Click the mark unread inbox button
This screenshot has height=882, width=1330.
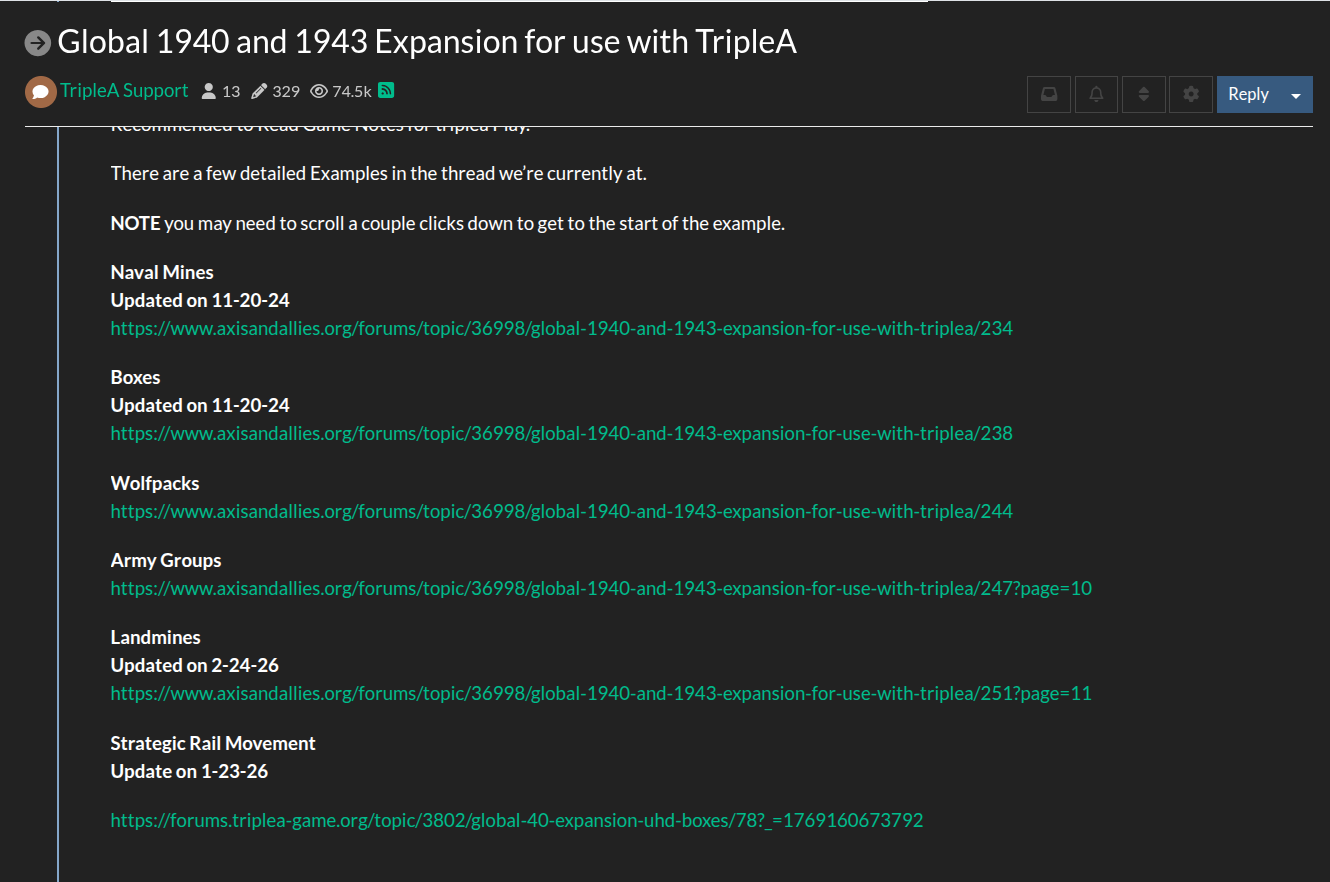tap(1049, 94)
